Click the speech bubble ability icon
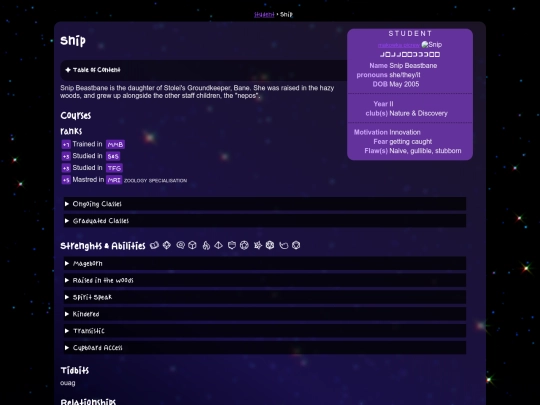This screenshot has width=540, height=405. point(180,245)
